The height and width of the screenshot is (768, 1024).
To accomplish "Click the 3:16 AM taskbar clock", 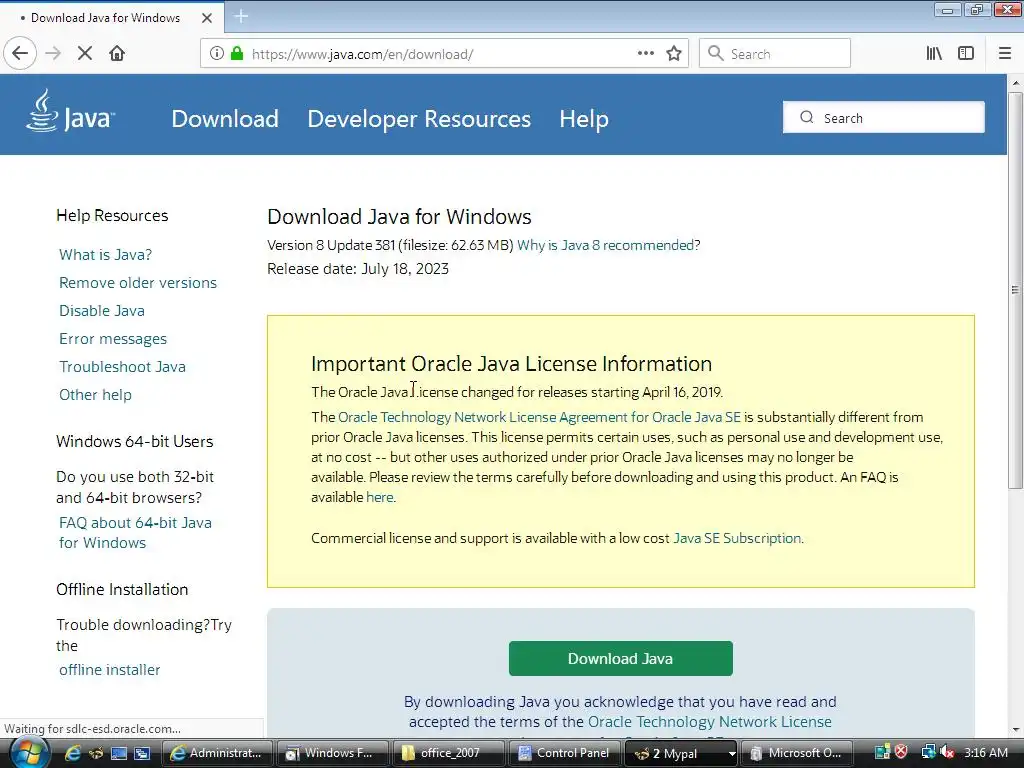I will point(985,752).
